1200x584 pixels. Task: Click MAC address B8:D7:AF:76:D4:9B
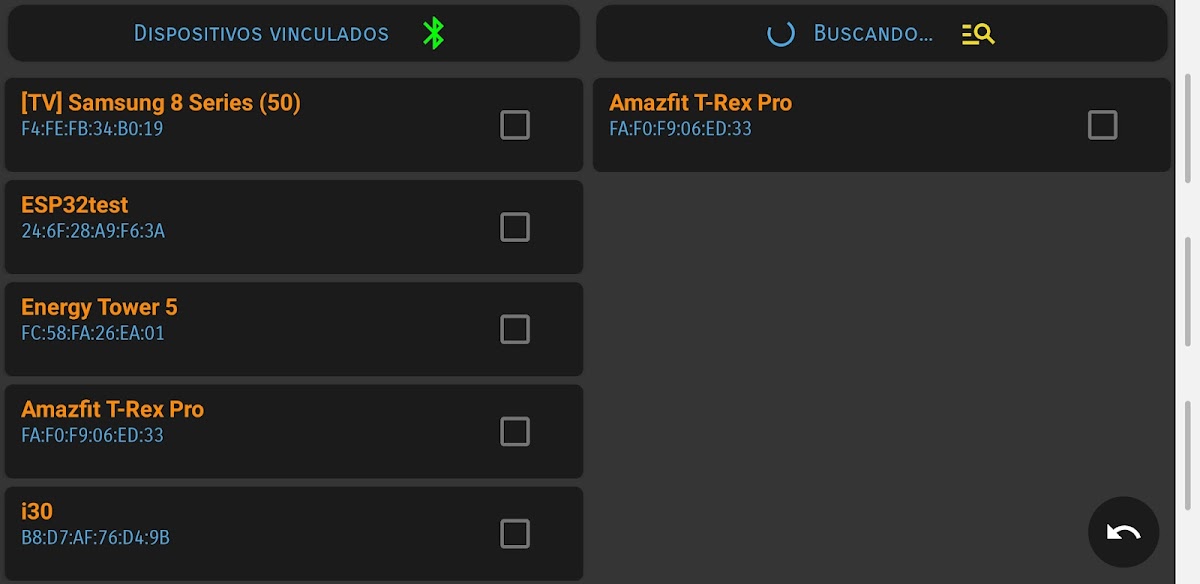95,538
